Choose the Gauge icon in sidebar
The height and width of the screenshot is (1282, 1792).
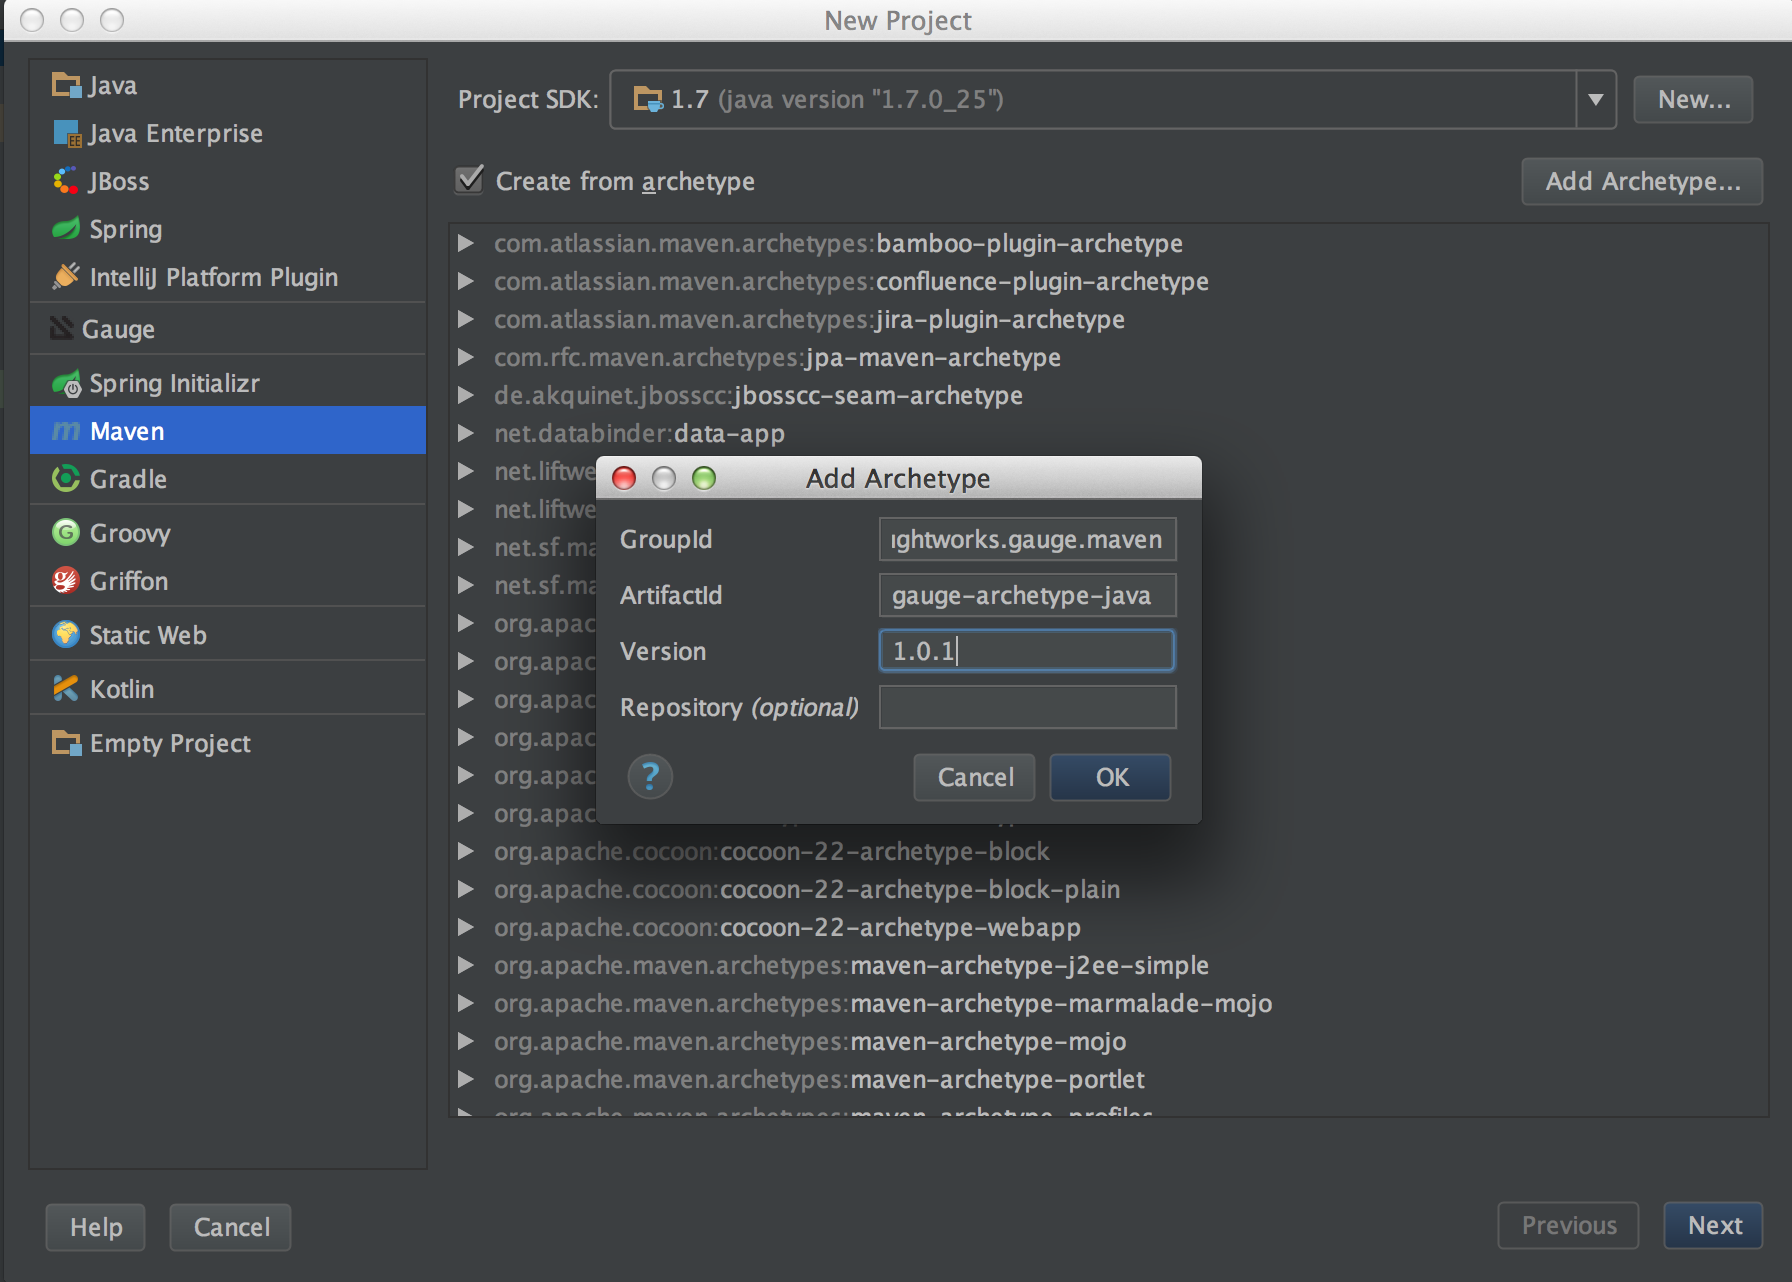point(62,328)
